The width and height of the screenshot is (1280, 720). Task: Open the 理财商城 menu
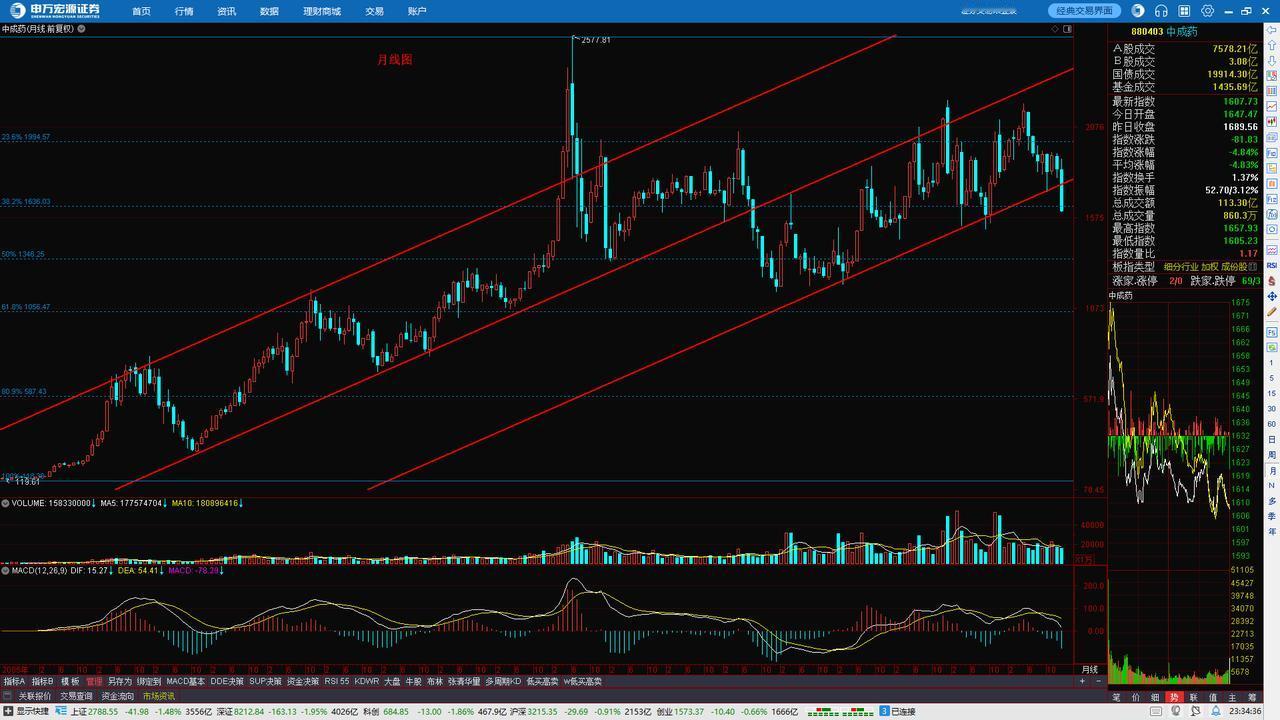pos(322,11)
